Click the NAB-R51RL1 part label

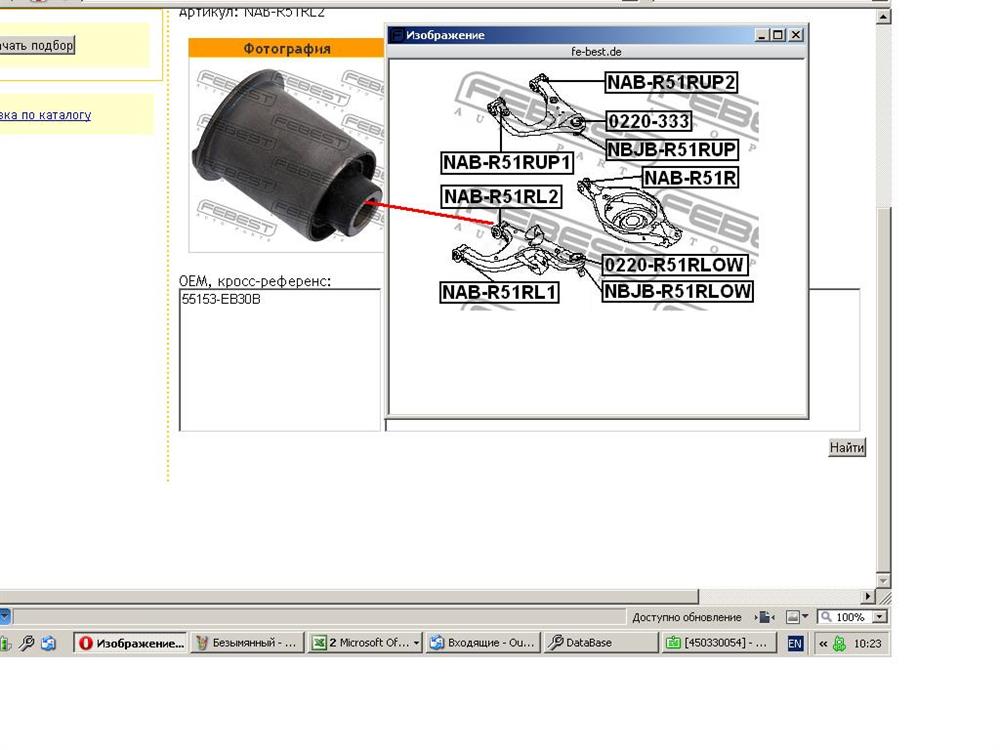499,292
